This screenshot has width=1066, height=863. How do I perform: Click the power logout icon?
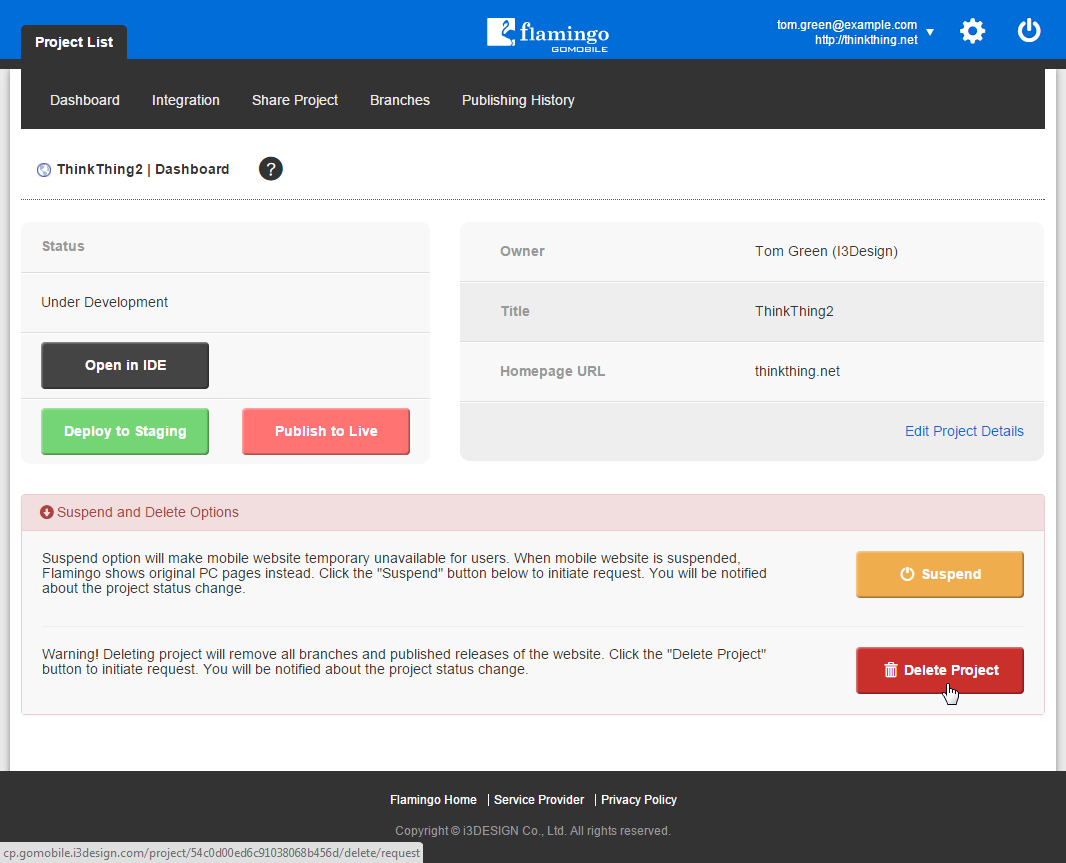pos(1029,31)
